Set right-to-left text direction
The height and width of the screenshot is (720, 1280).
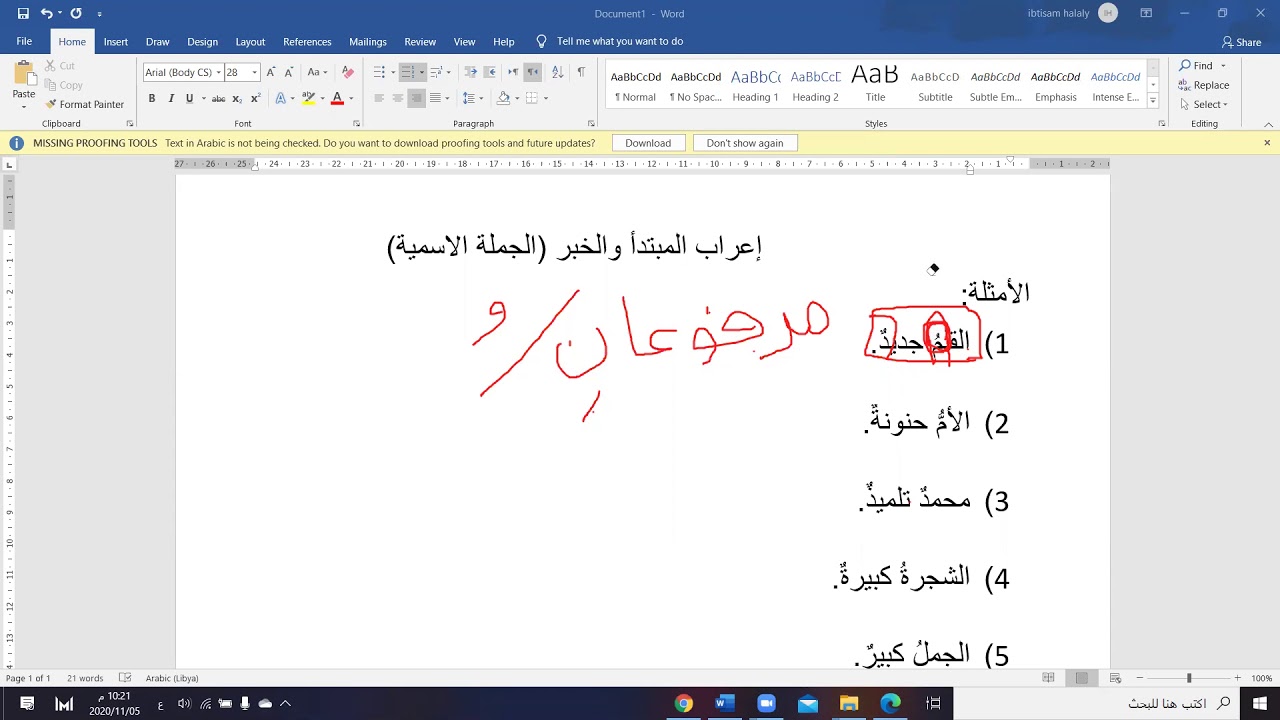pos(533,72)
